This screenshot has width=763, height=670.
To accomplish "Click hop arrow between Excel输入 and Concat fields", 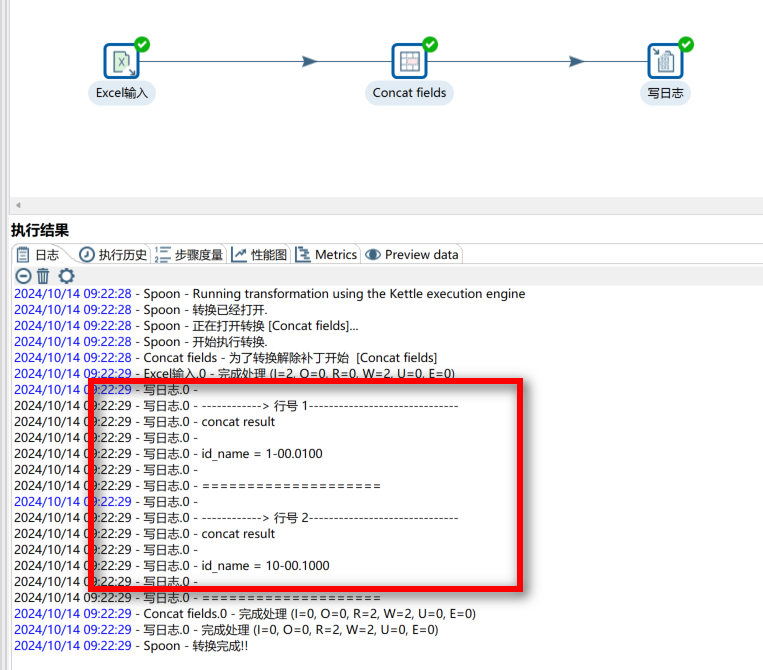I will point(309,61).
